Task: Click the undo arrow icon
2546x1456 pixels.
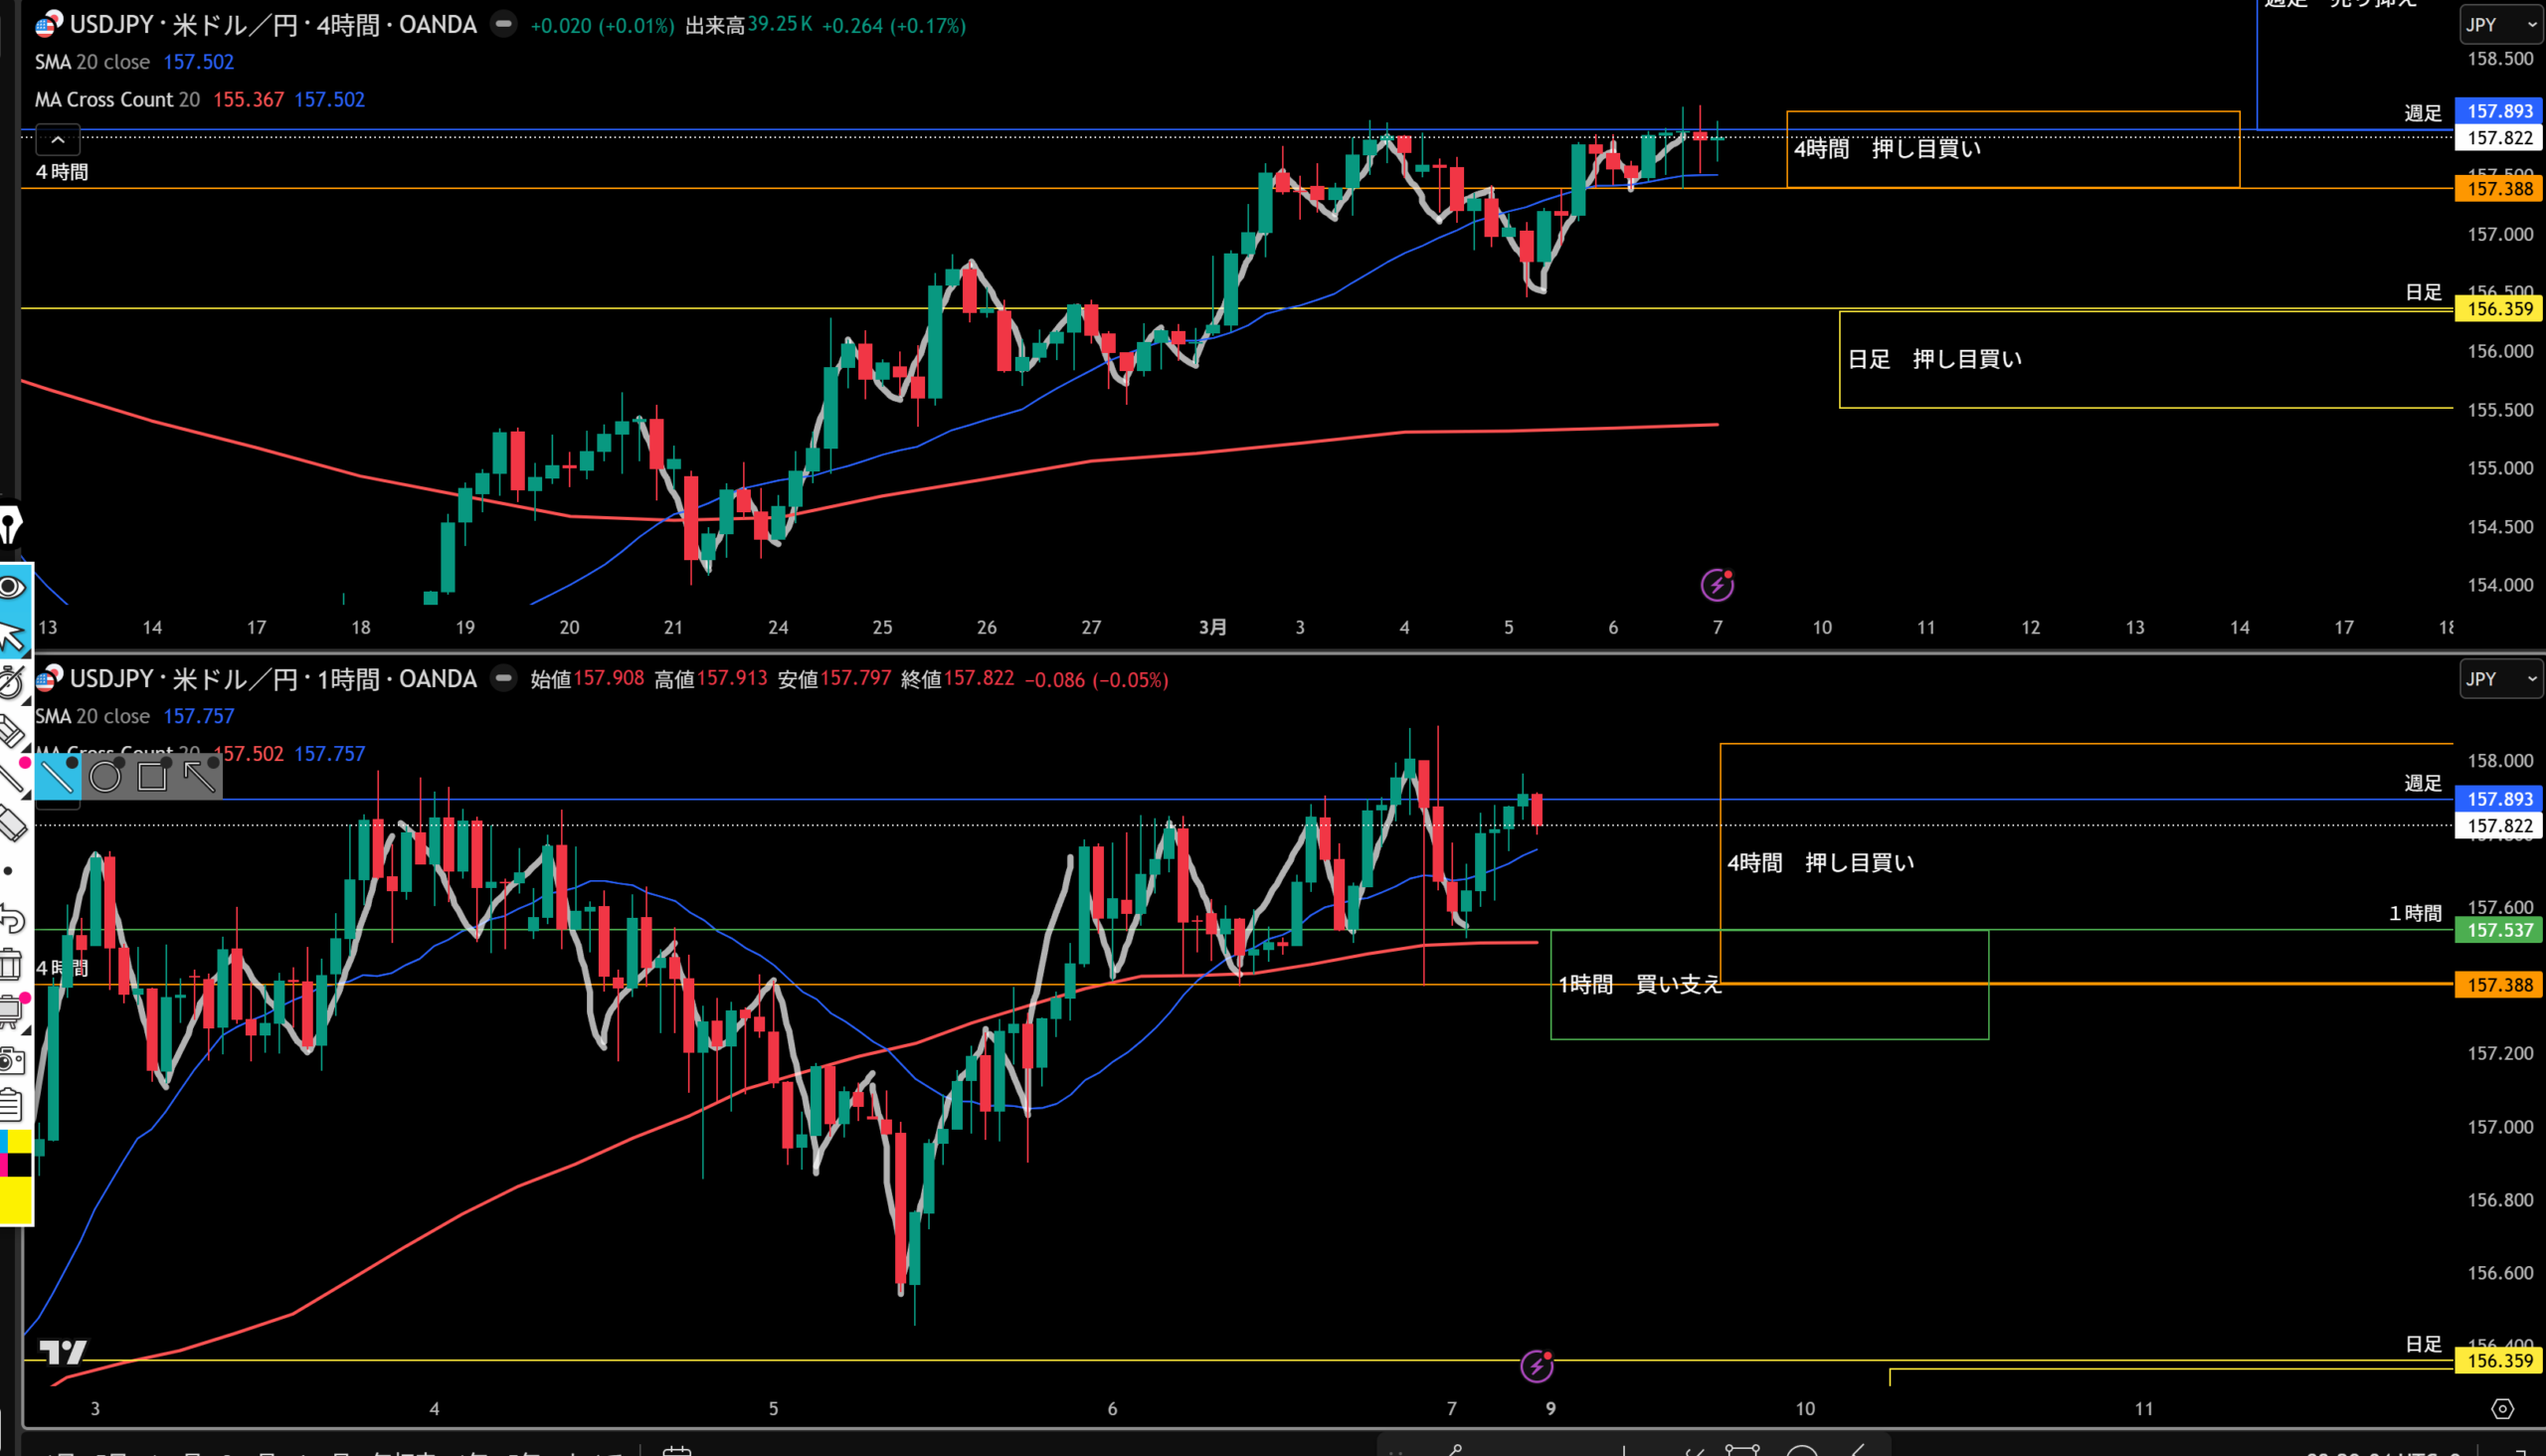Action: pos(12,918)
